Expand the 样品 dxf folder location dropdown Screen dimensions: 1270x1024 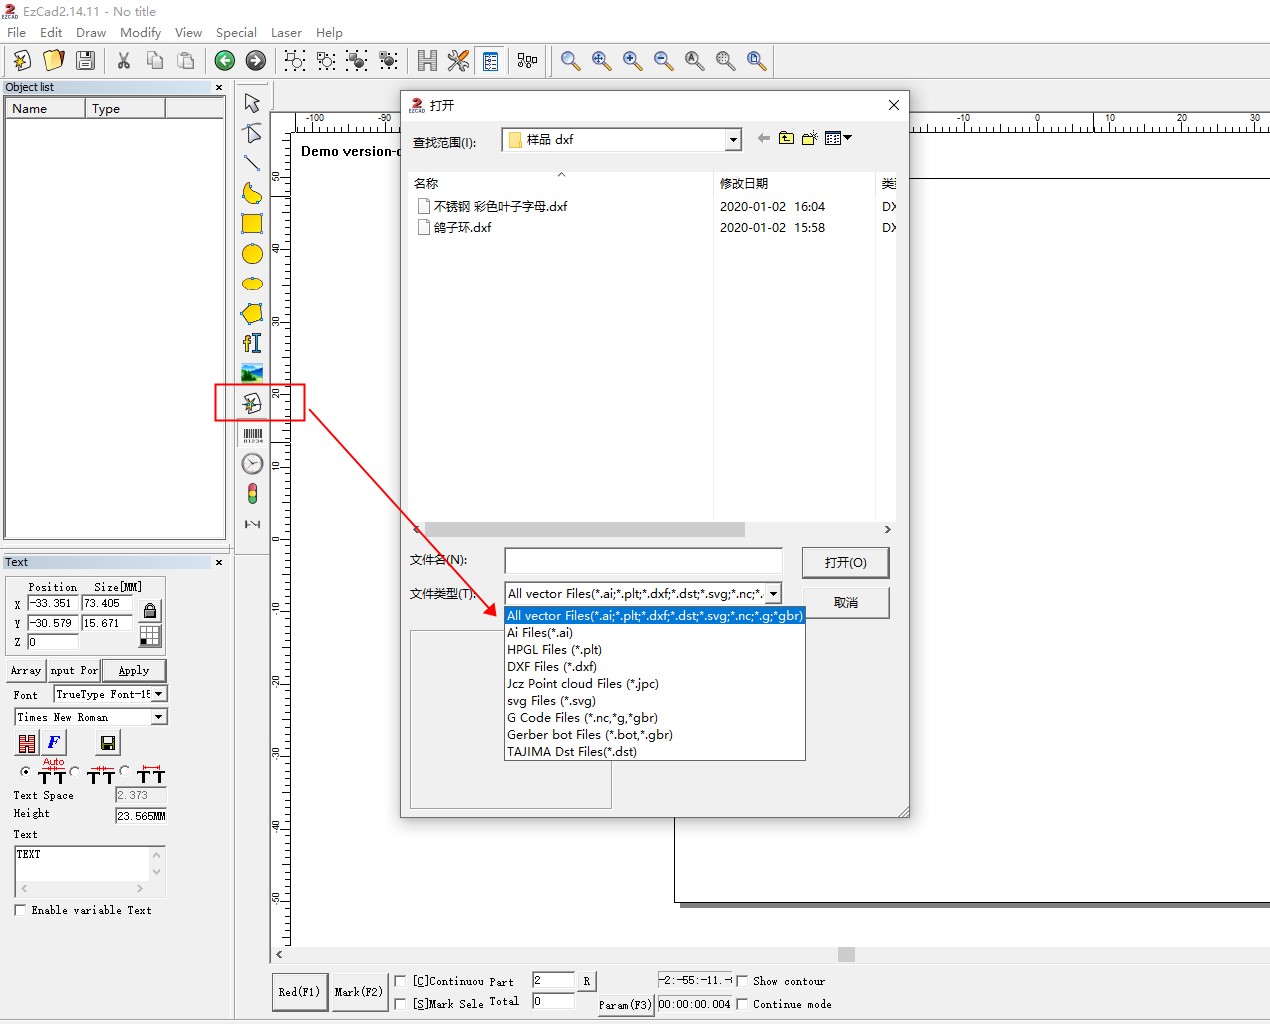pyautogui.click(x=733, y=140)
